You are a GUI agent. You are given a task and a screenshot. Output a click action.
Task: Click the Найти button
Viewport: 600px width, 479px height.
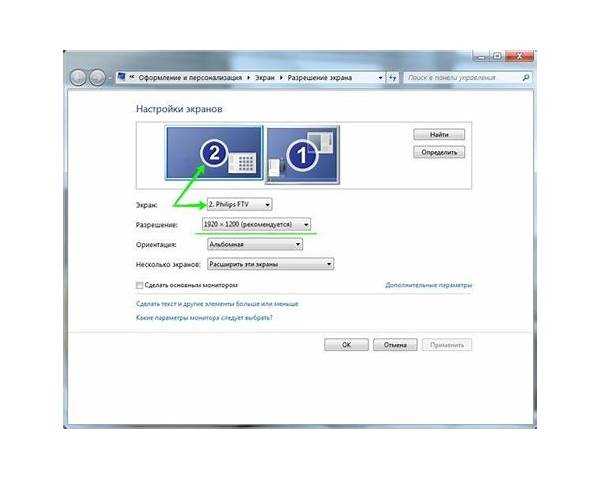click(x=439, y=135)
